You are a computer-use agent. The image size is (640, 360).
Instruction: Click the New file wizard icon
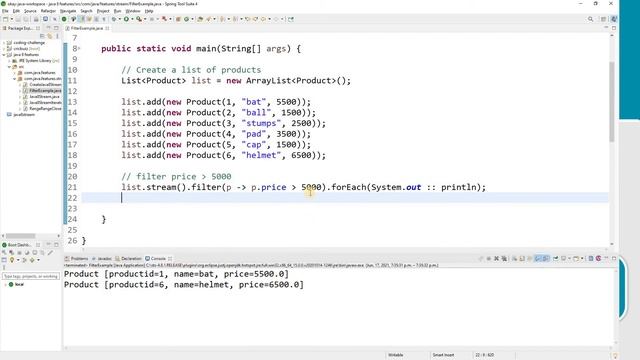click(5, 19)
